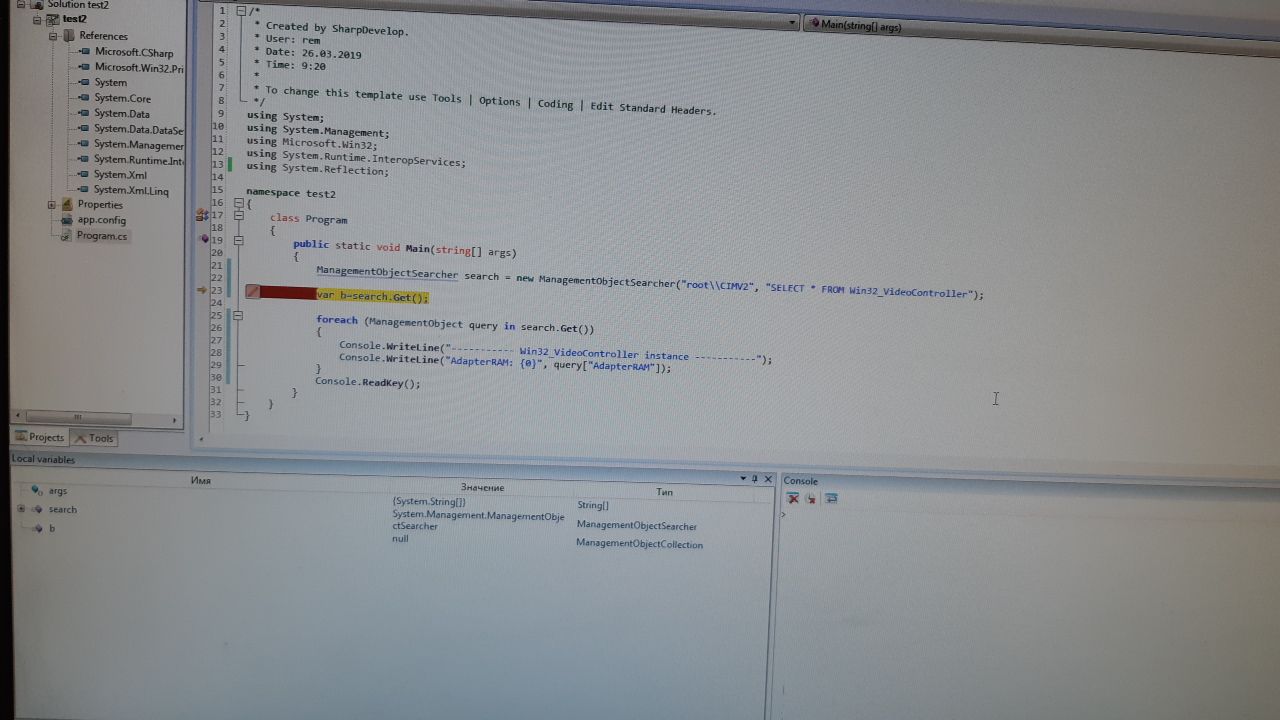Select the System reference in tree
The width and height of the screenshot is (1280, 720).
(110, 83)
